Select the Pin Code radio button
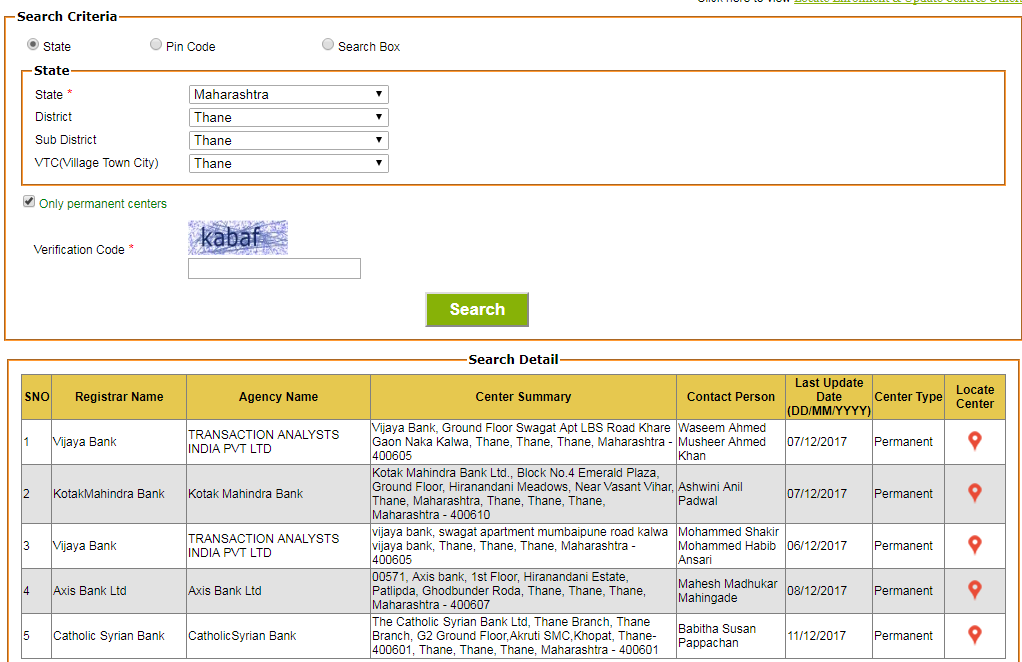The width and height of the screenshot is (1022, 662). 156,44
